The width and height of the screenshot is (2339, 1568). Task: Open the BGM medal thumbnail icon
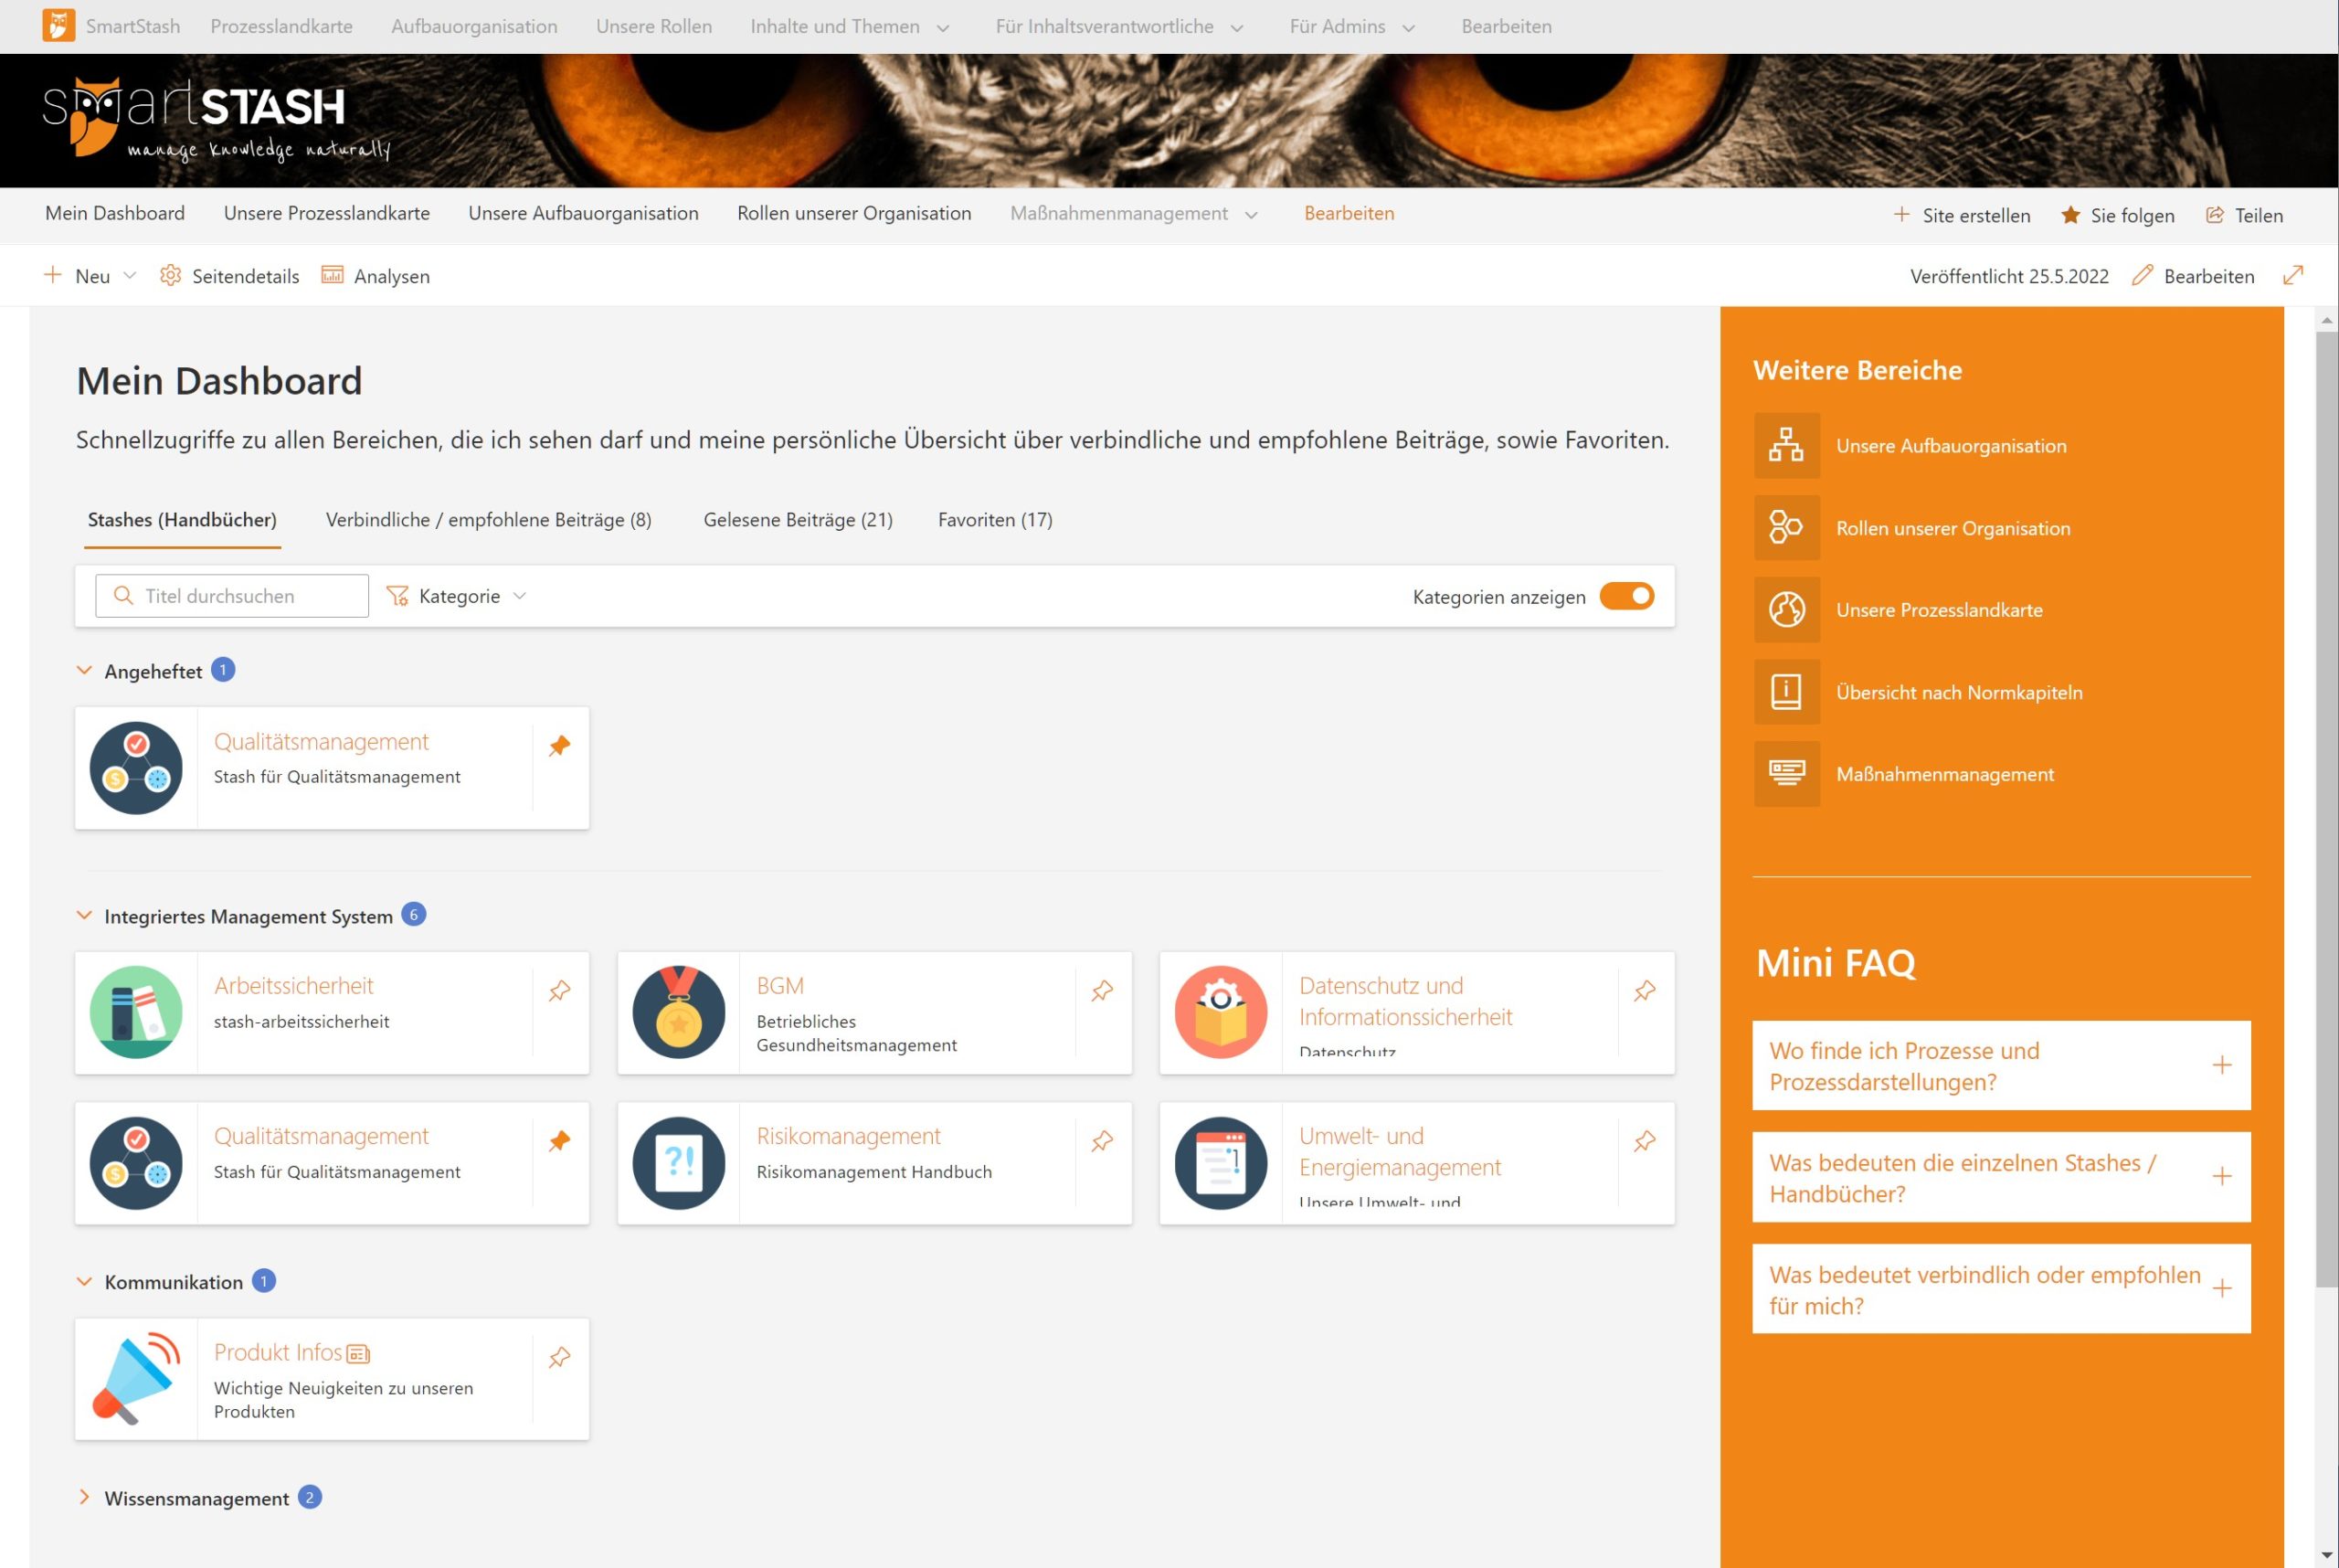(x=678, y=1012)
